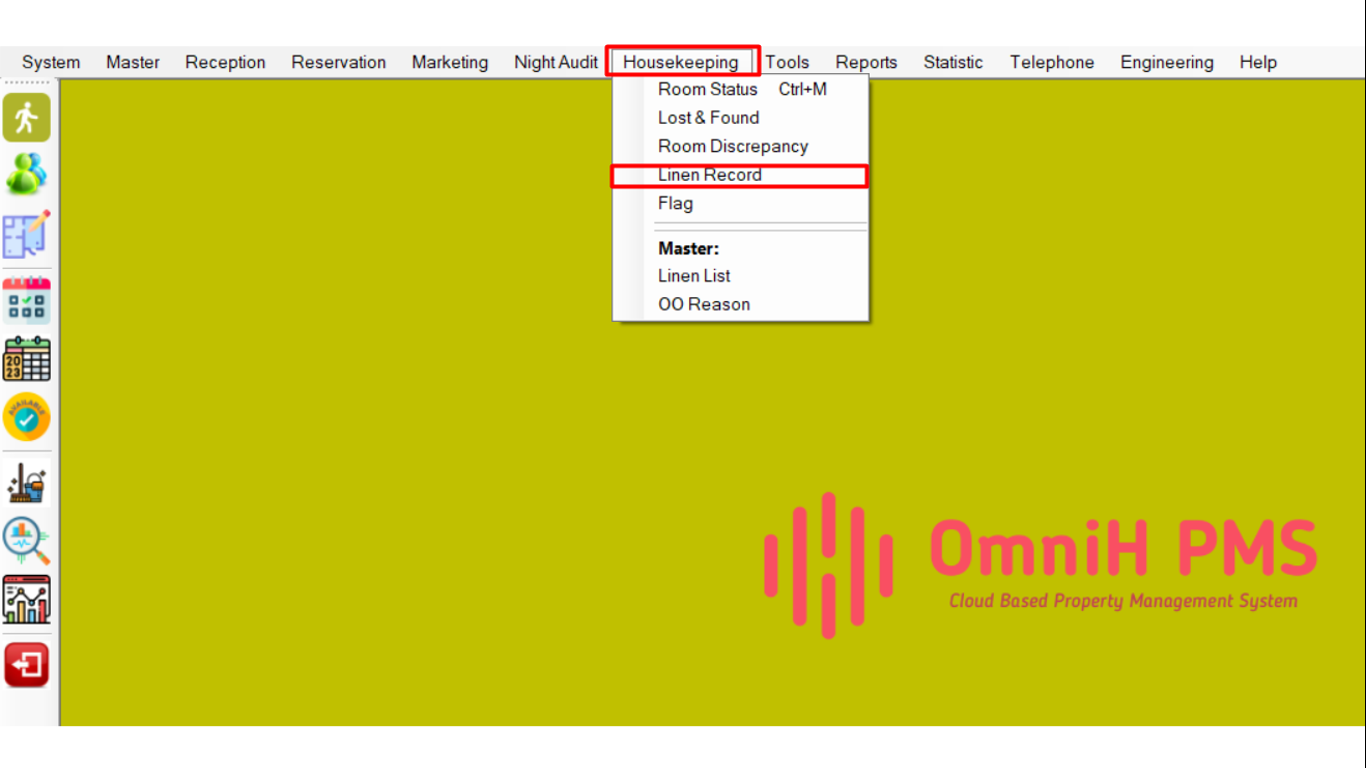Open Linen List under Master section

pos(741,276)
